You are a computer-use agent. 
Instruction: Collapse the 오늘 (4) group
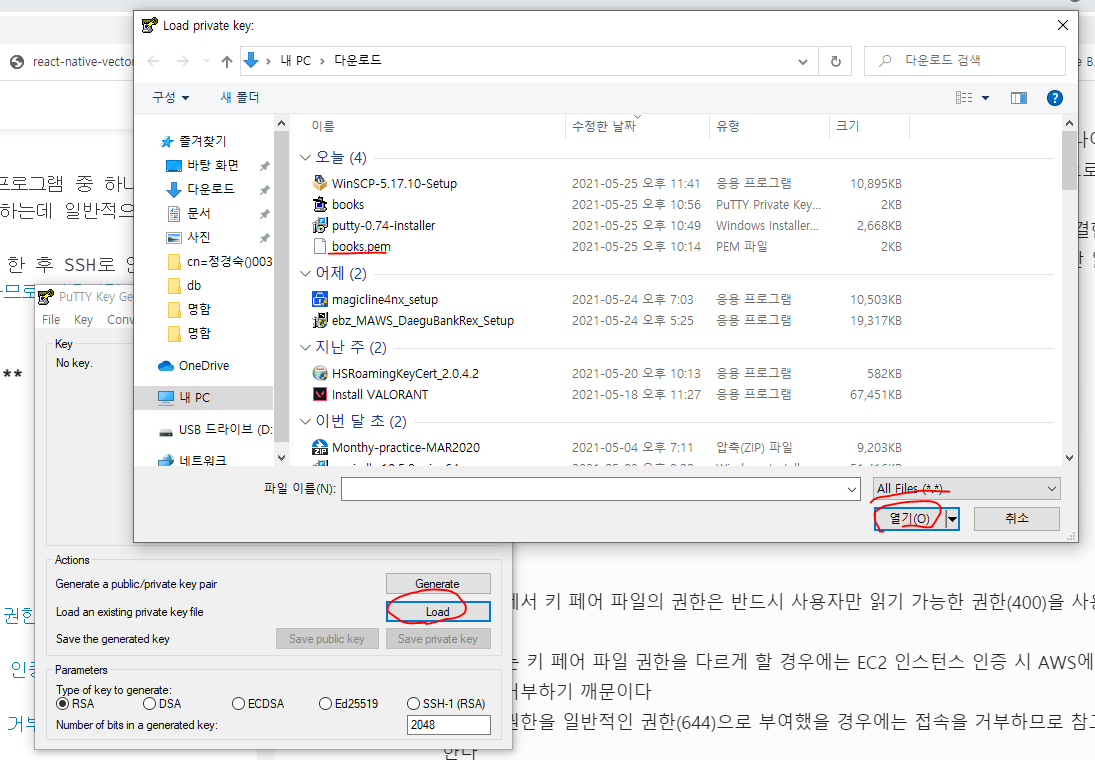(x=305, y=157)
